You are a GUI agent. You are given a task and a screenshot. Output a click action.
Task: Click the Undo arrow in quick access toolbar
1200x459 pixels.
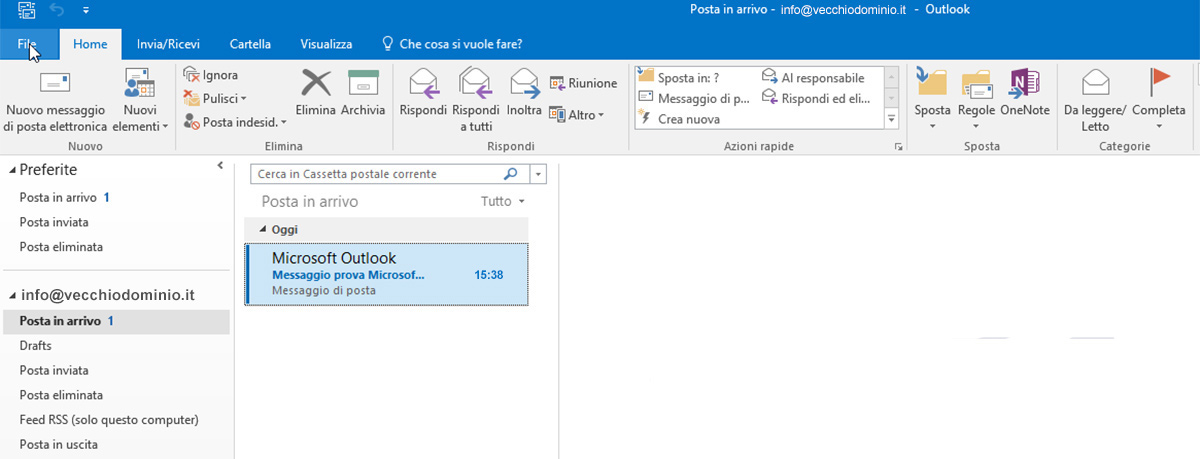pyautogui.click(x=58, y=10)
